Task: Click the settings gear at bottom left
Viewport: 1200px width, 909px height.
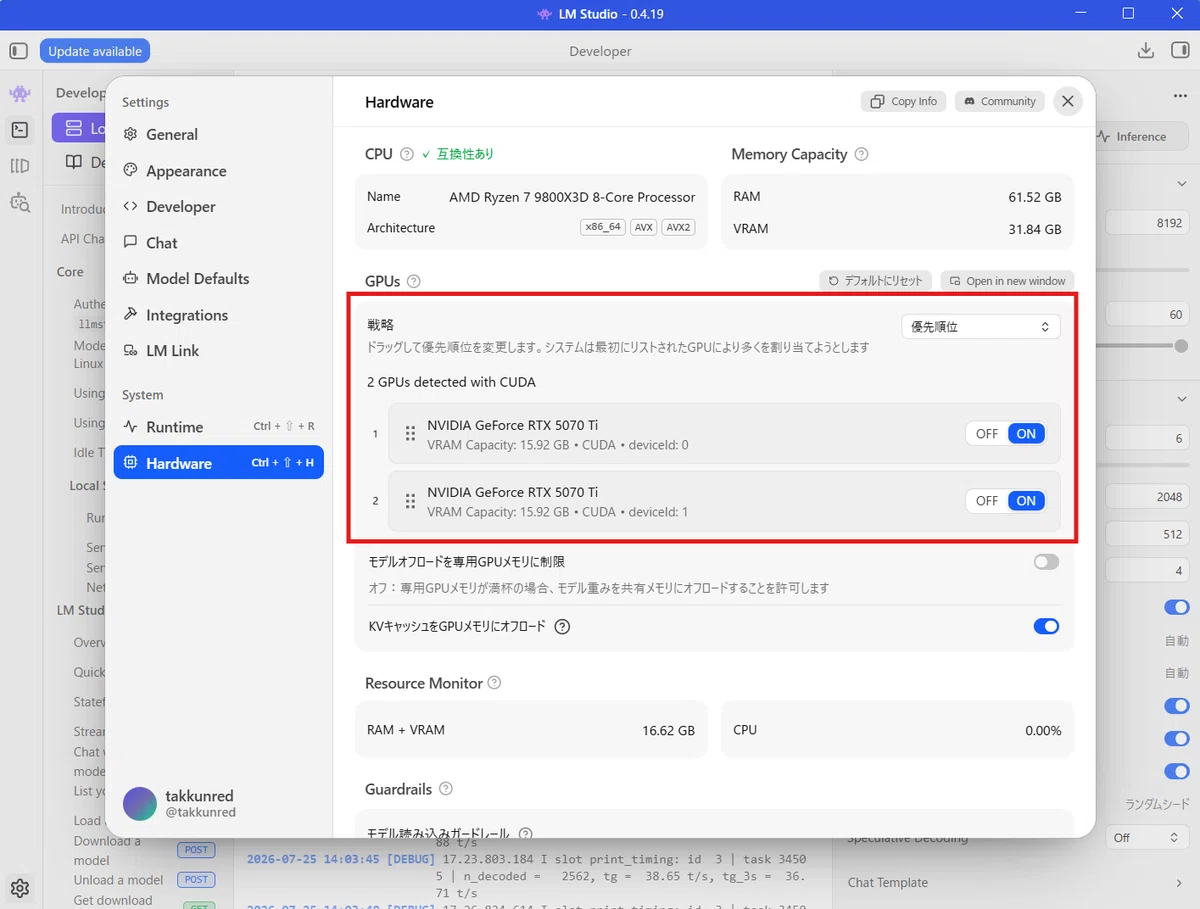Action: 20,888
